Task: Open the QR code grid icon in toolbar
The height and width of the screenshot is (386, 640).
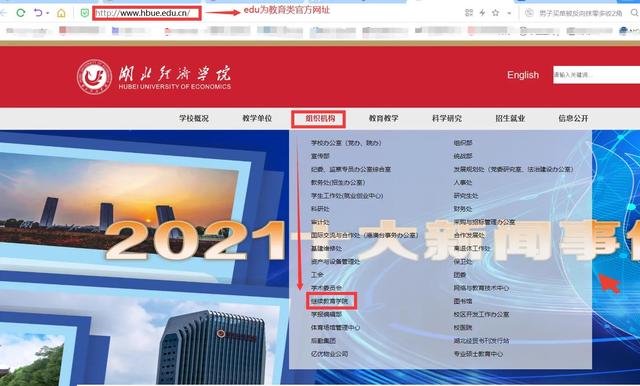Action: 469,13
